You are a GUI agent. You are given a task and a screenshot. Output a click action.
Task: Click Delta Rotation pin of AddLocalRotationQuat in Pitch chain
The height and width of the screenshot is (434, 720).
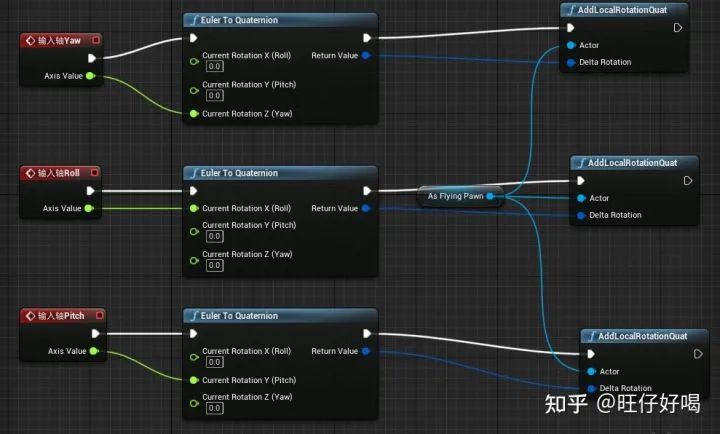coord(591,389)
